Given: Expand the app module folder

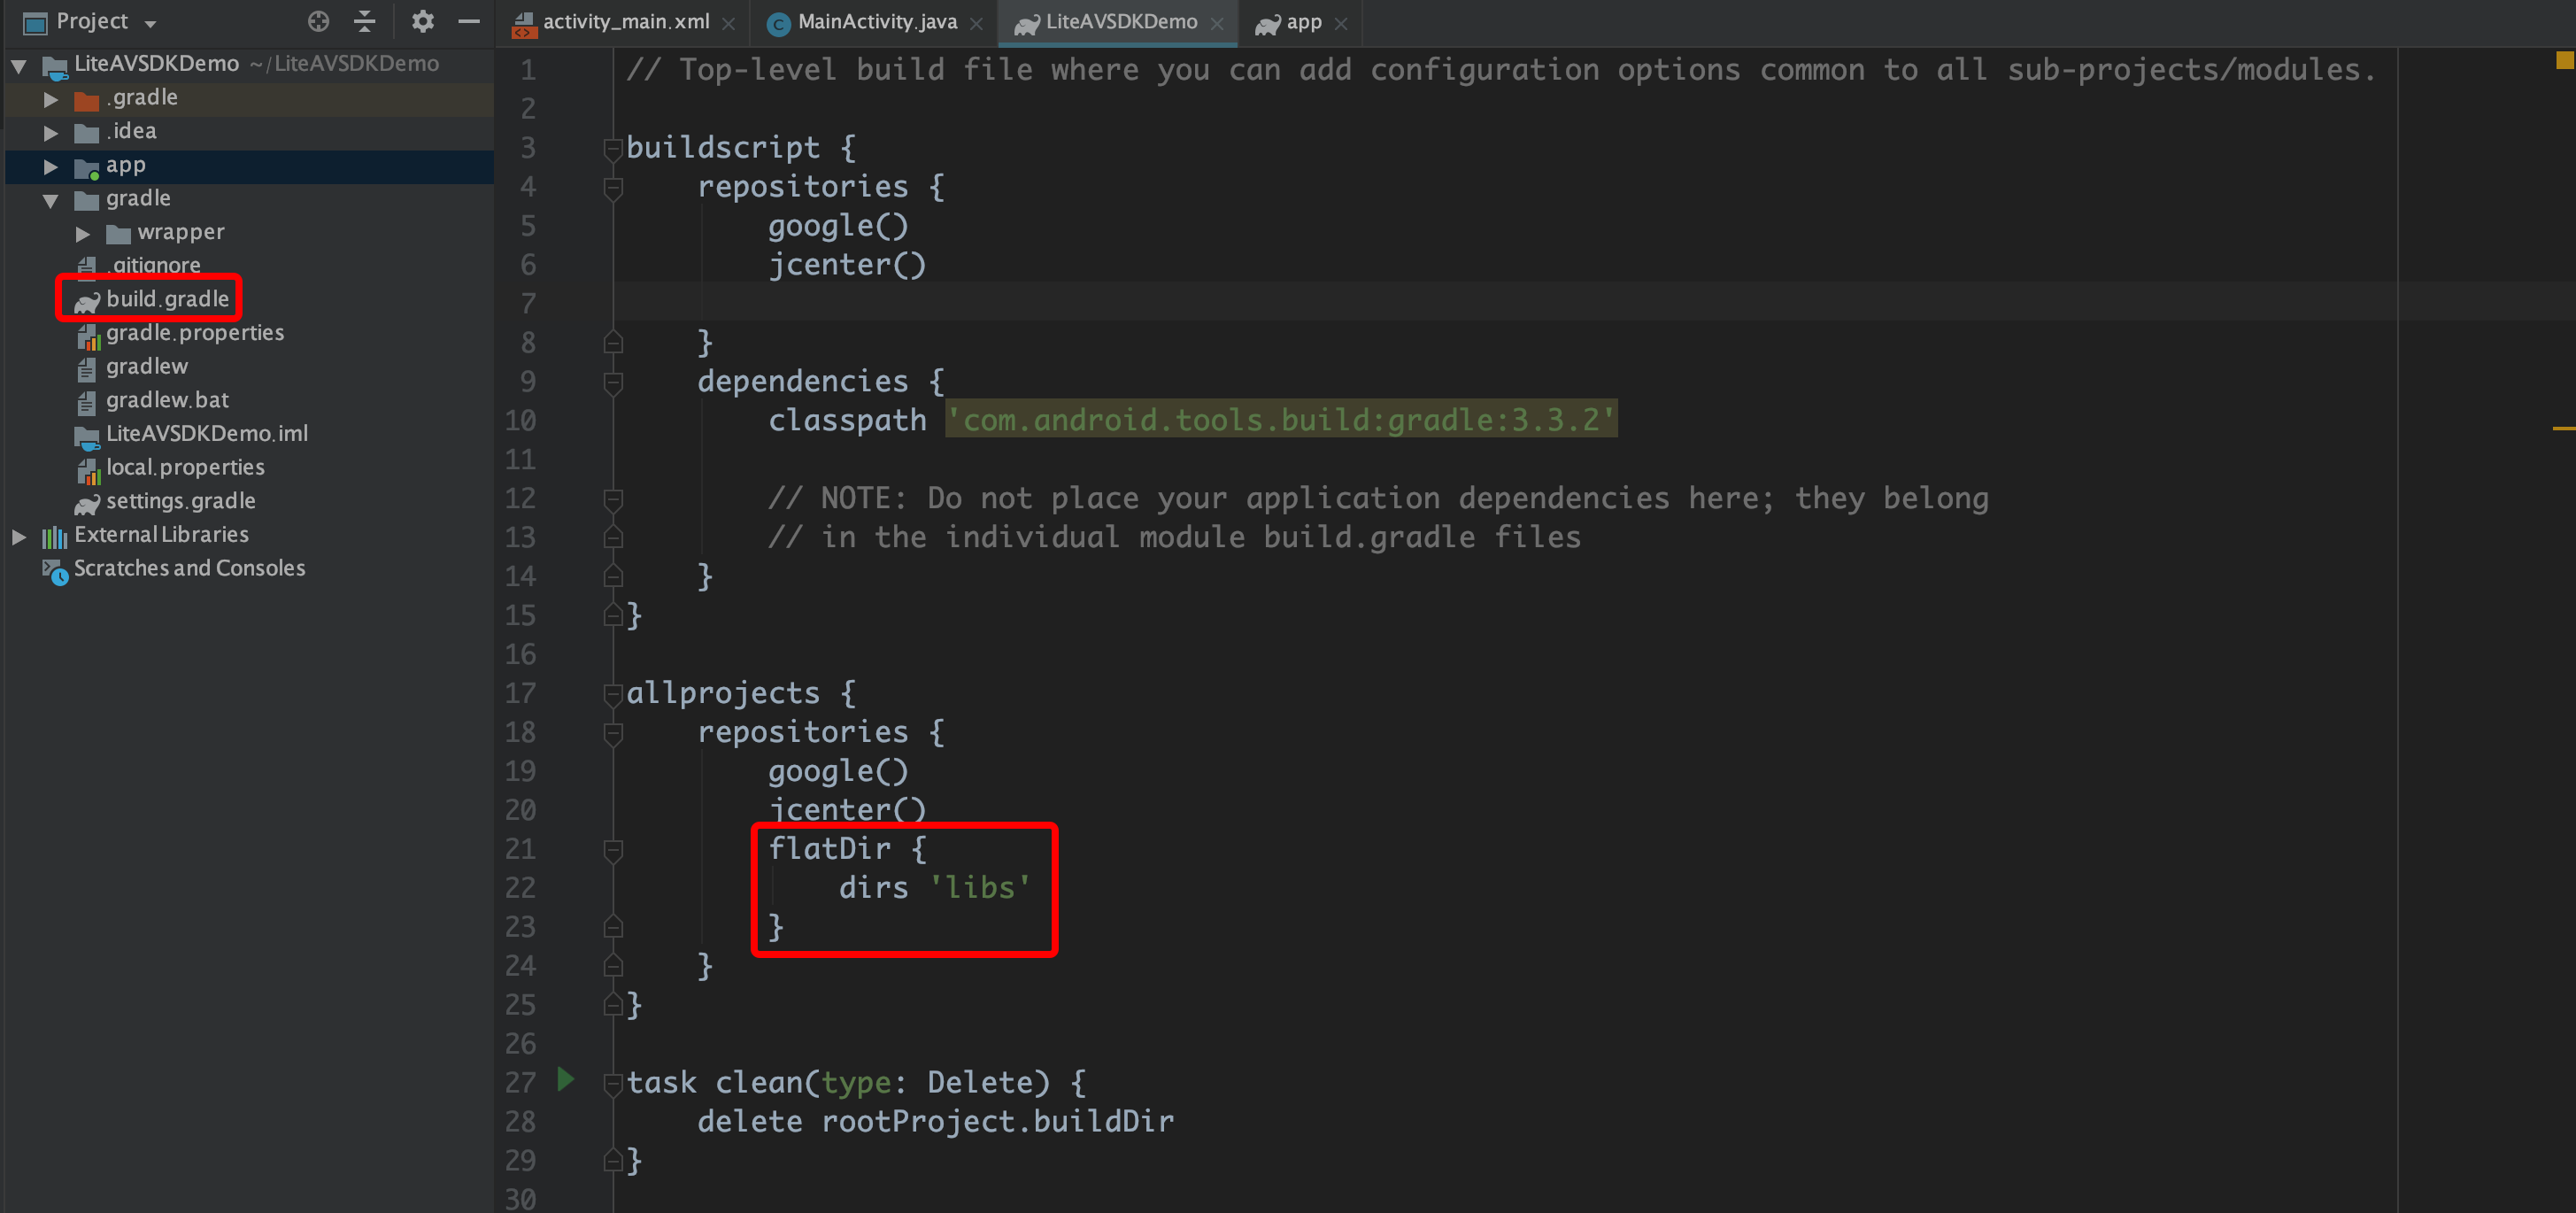Looking at the screenshot, I should pyautogui.click(x=51, y=166).
